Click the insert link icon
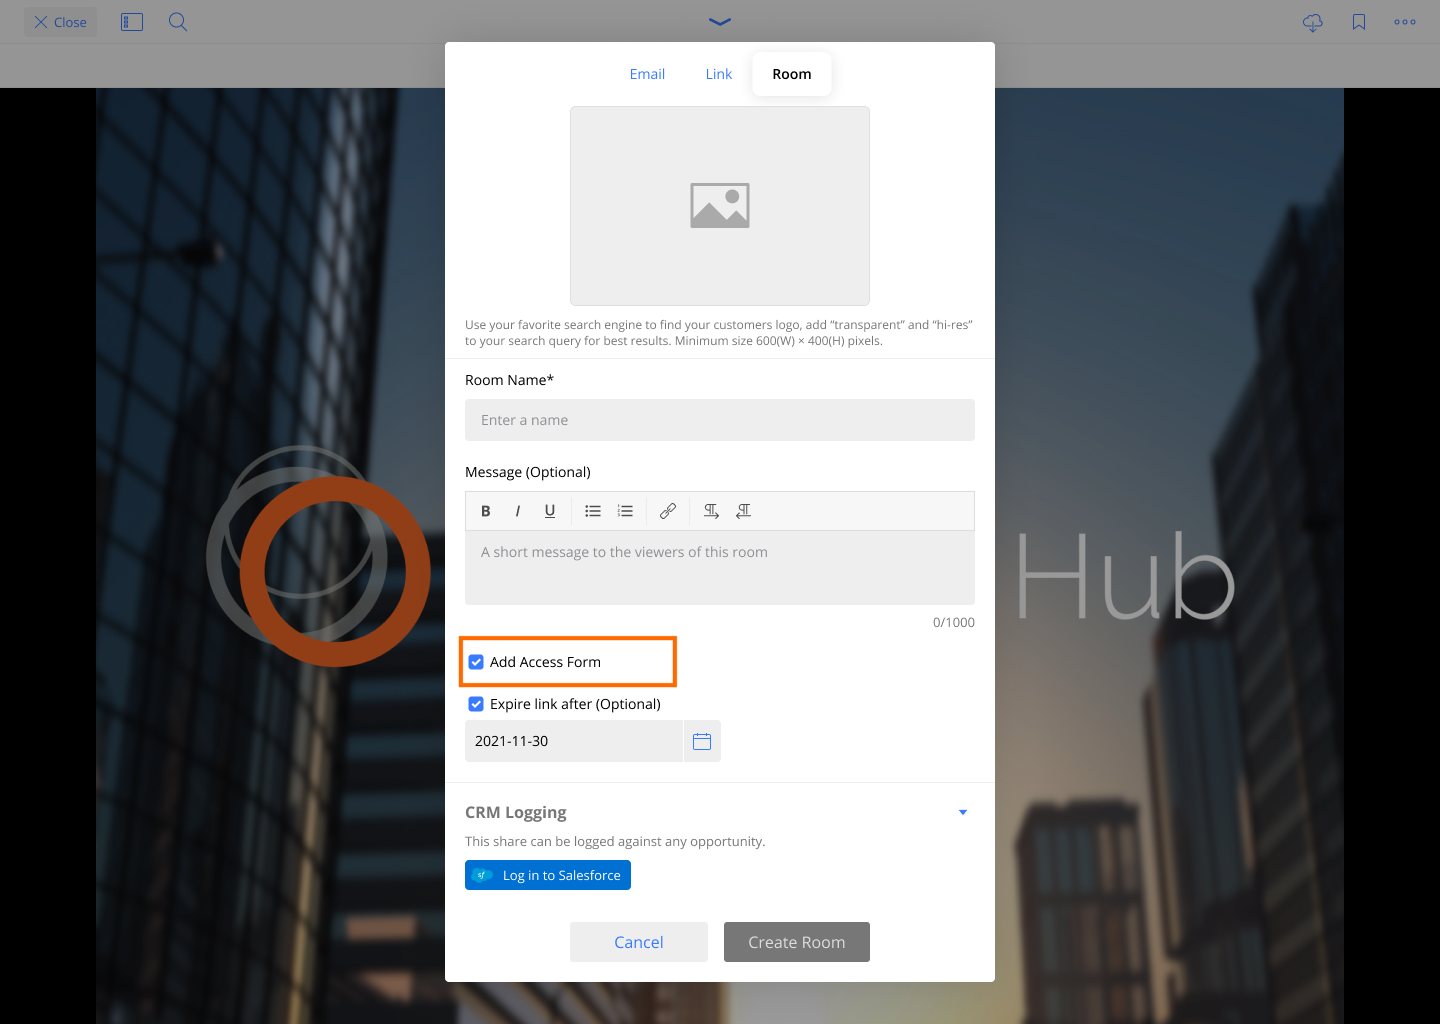 coord(668,511)
